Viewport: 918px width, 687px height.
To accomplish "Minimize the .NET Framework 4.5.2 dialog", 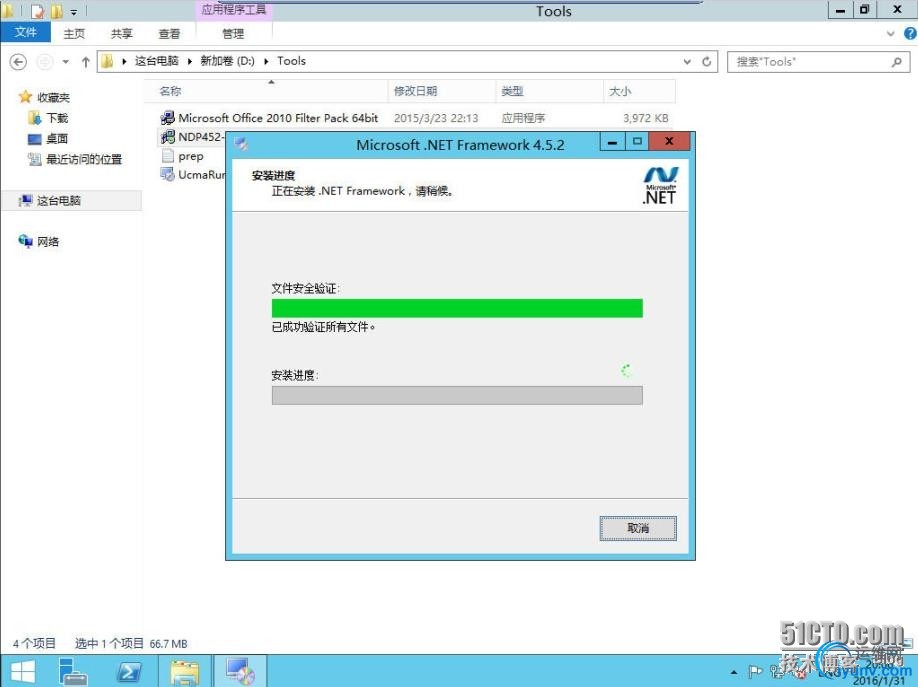I will pyautogui.click(x=612, y=142).
